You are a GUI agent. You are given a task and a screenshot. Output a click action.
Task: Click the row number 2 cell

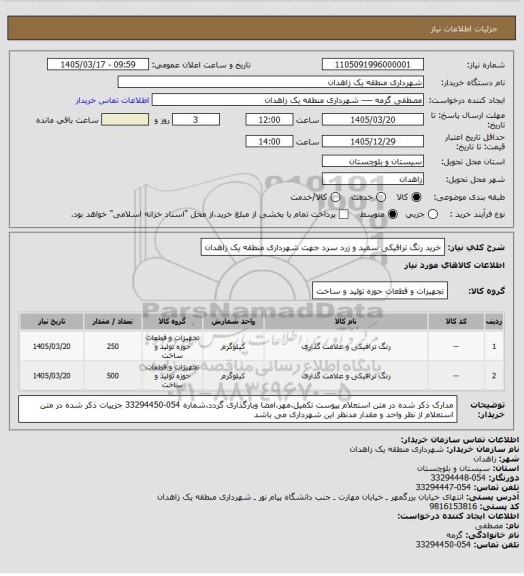494,376
